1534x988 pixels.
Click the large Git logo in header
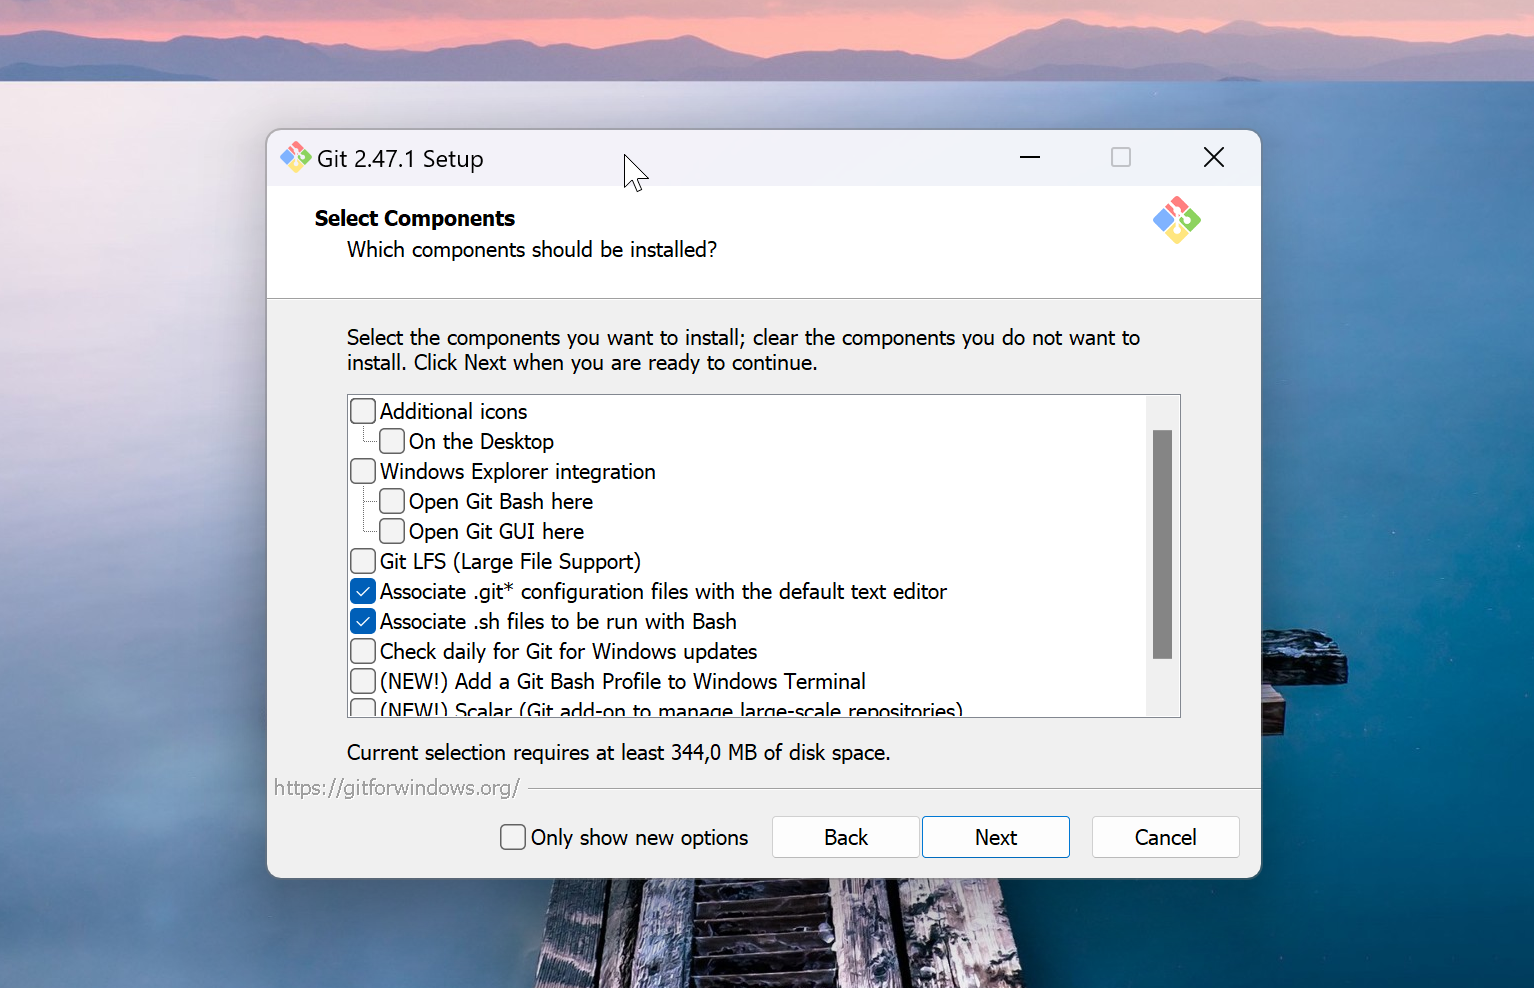1176,220
